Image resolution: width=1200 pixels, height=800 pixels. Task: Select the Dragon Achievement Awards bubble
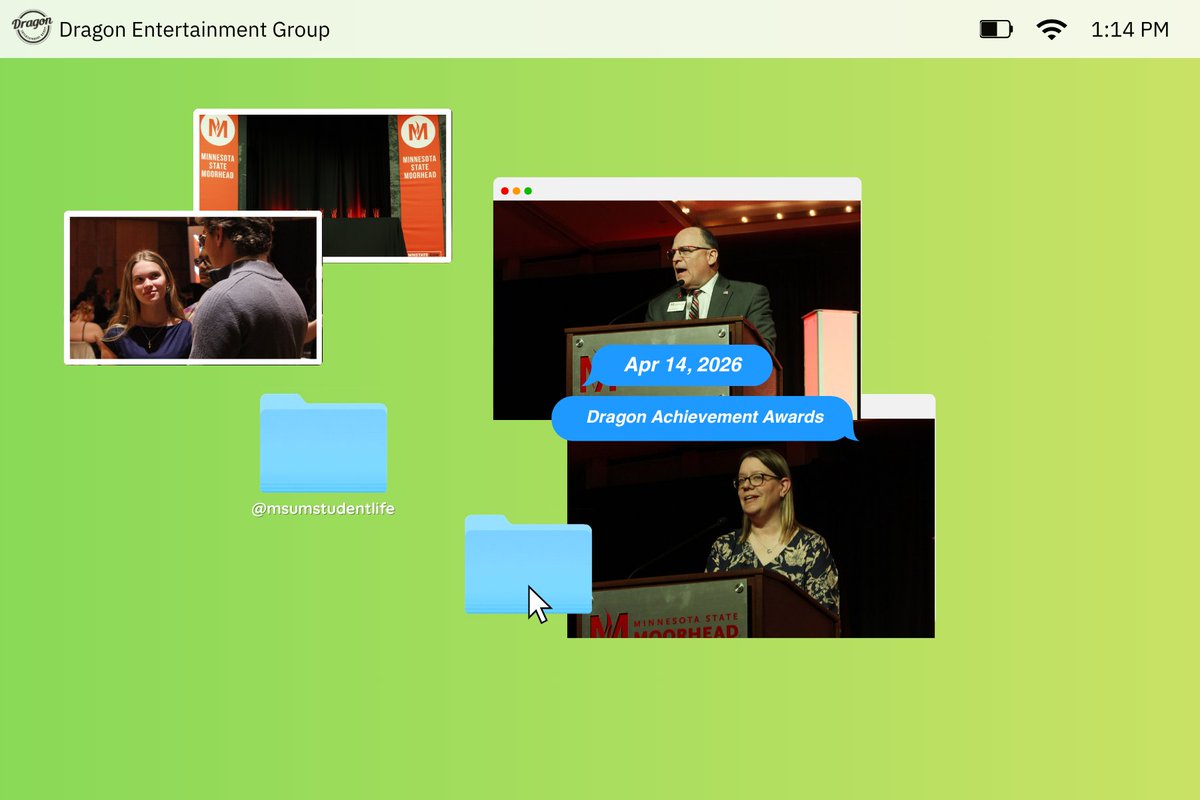[705, 418]
